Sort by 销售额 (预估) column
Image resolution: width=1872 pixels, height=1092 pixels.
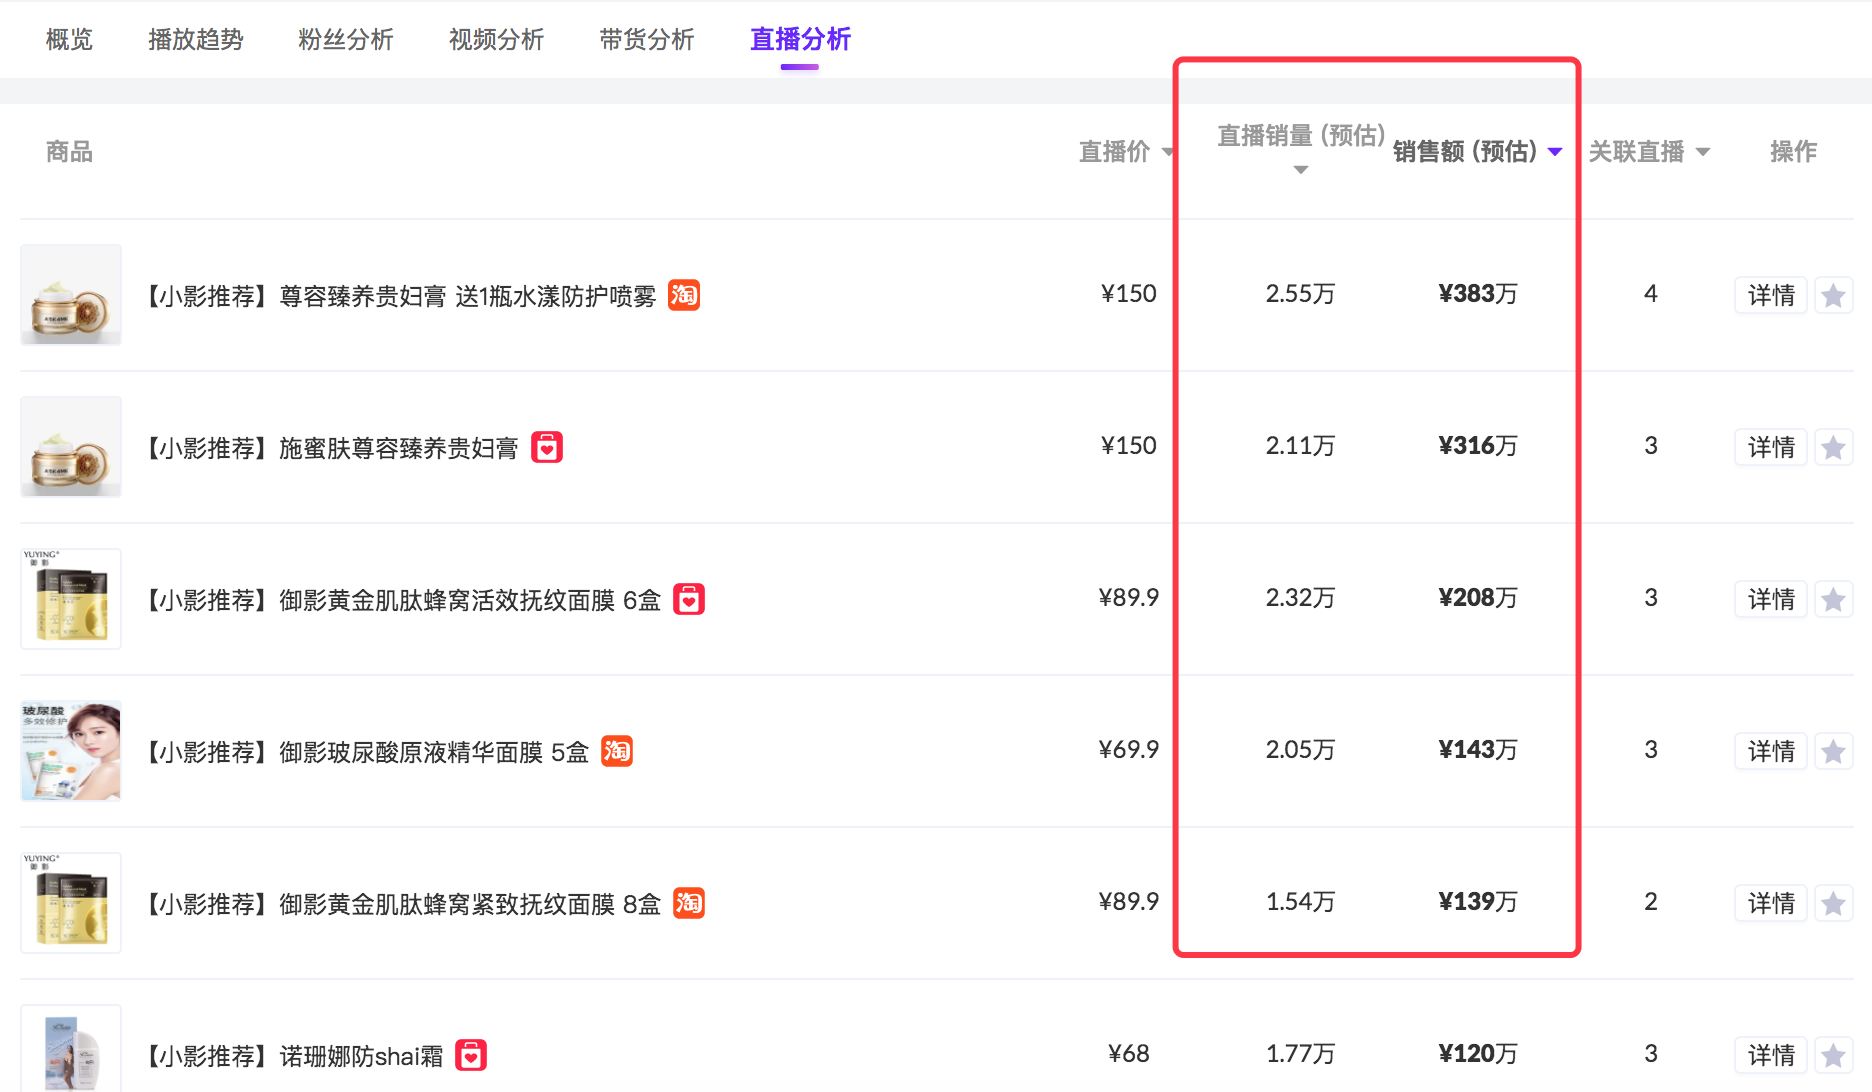[x=1555, y=152]
